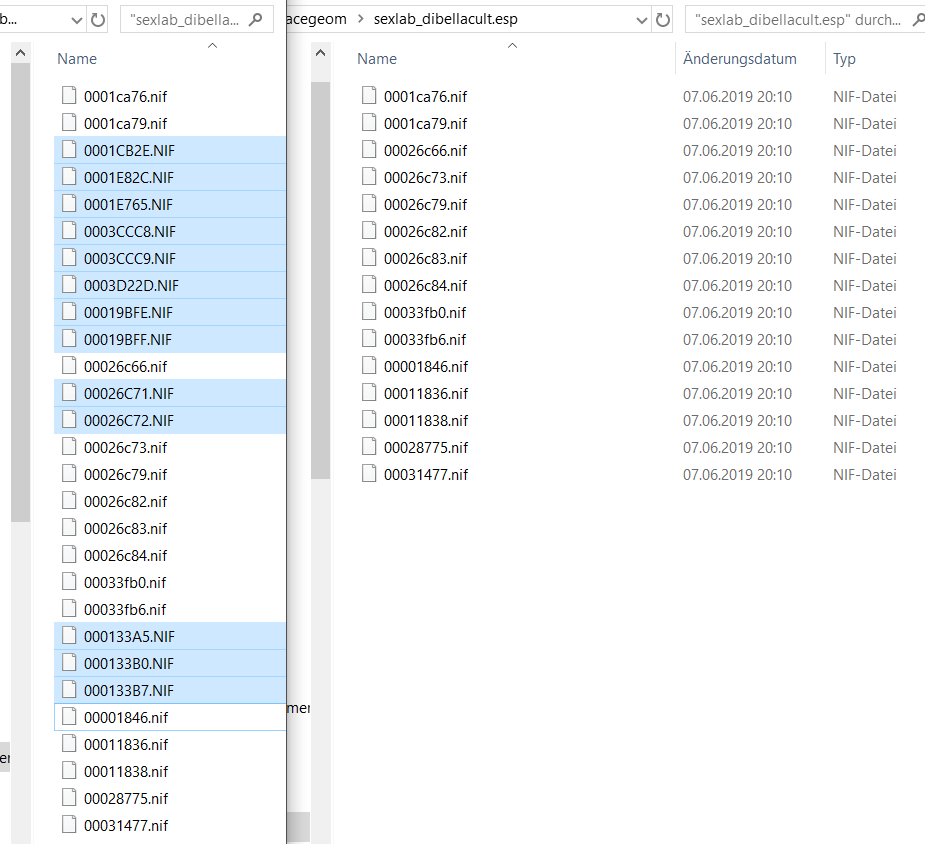The height and width of the screenshot is (844, 925).
Task: Select 00001846.nif in left window
Action: point(170,718)
